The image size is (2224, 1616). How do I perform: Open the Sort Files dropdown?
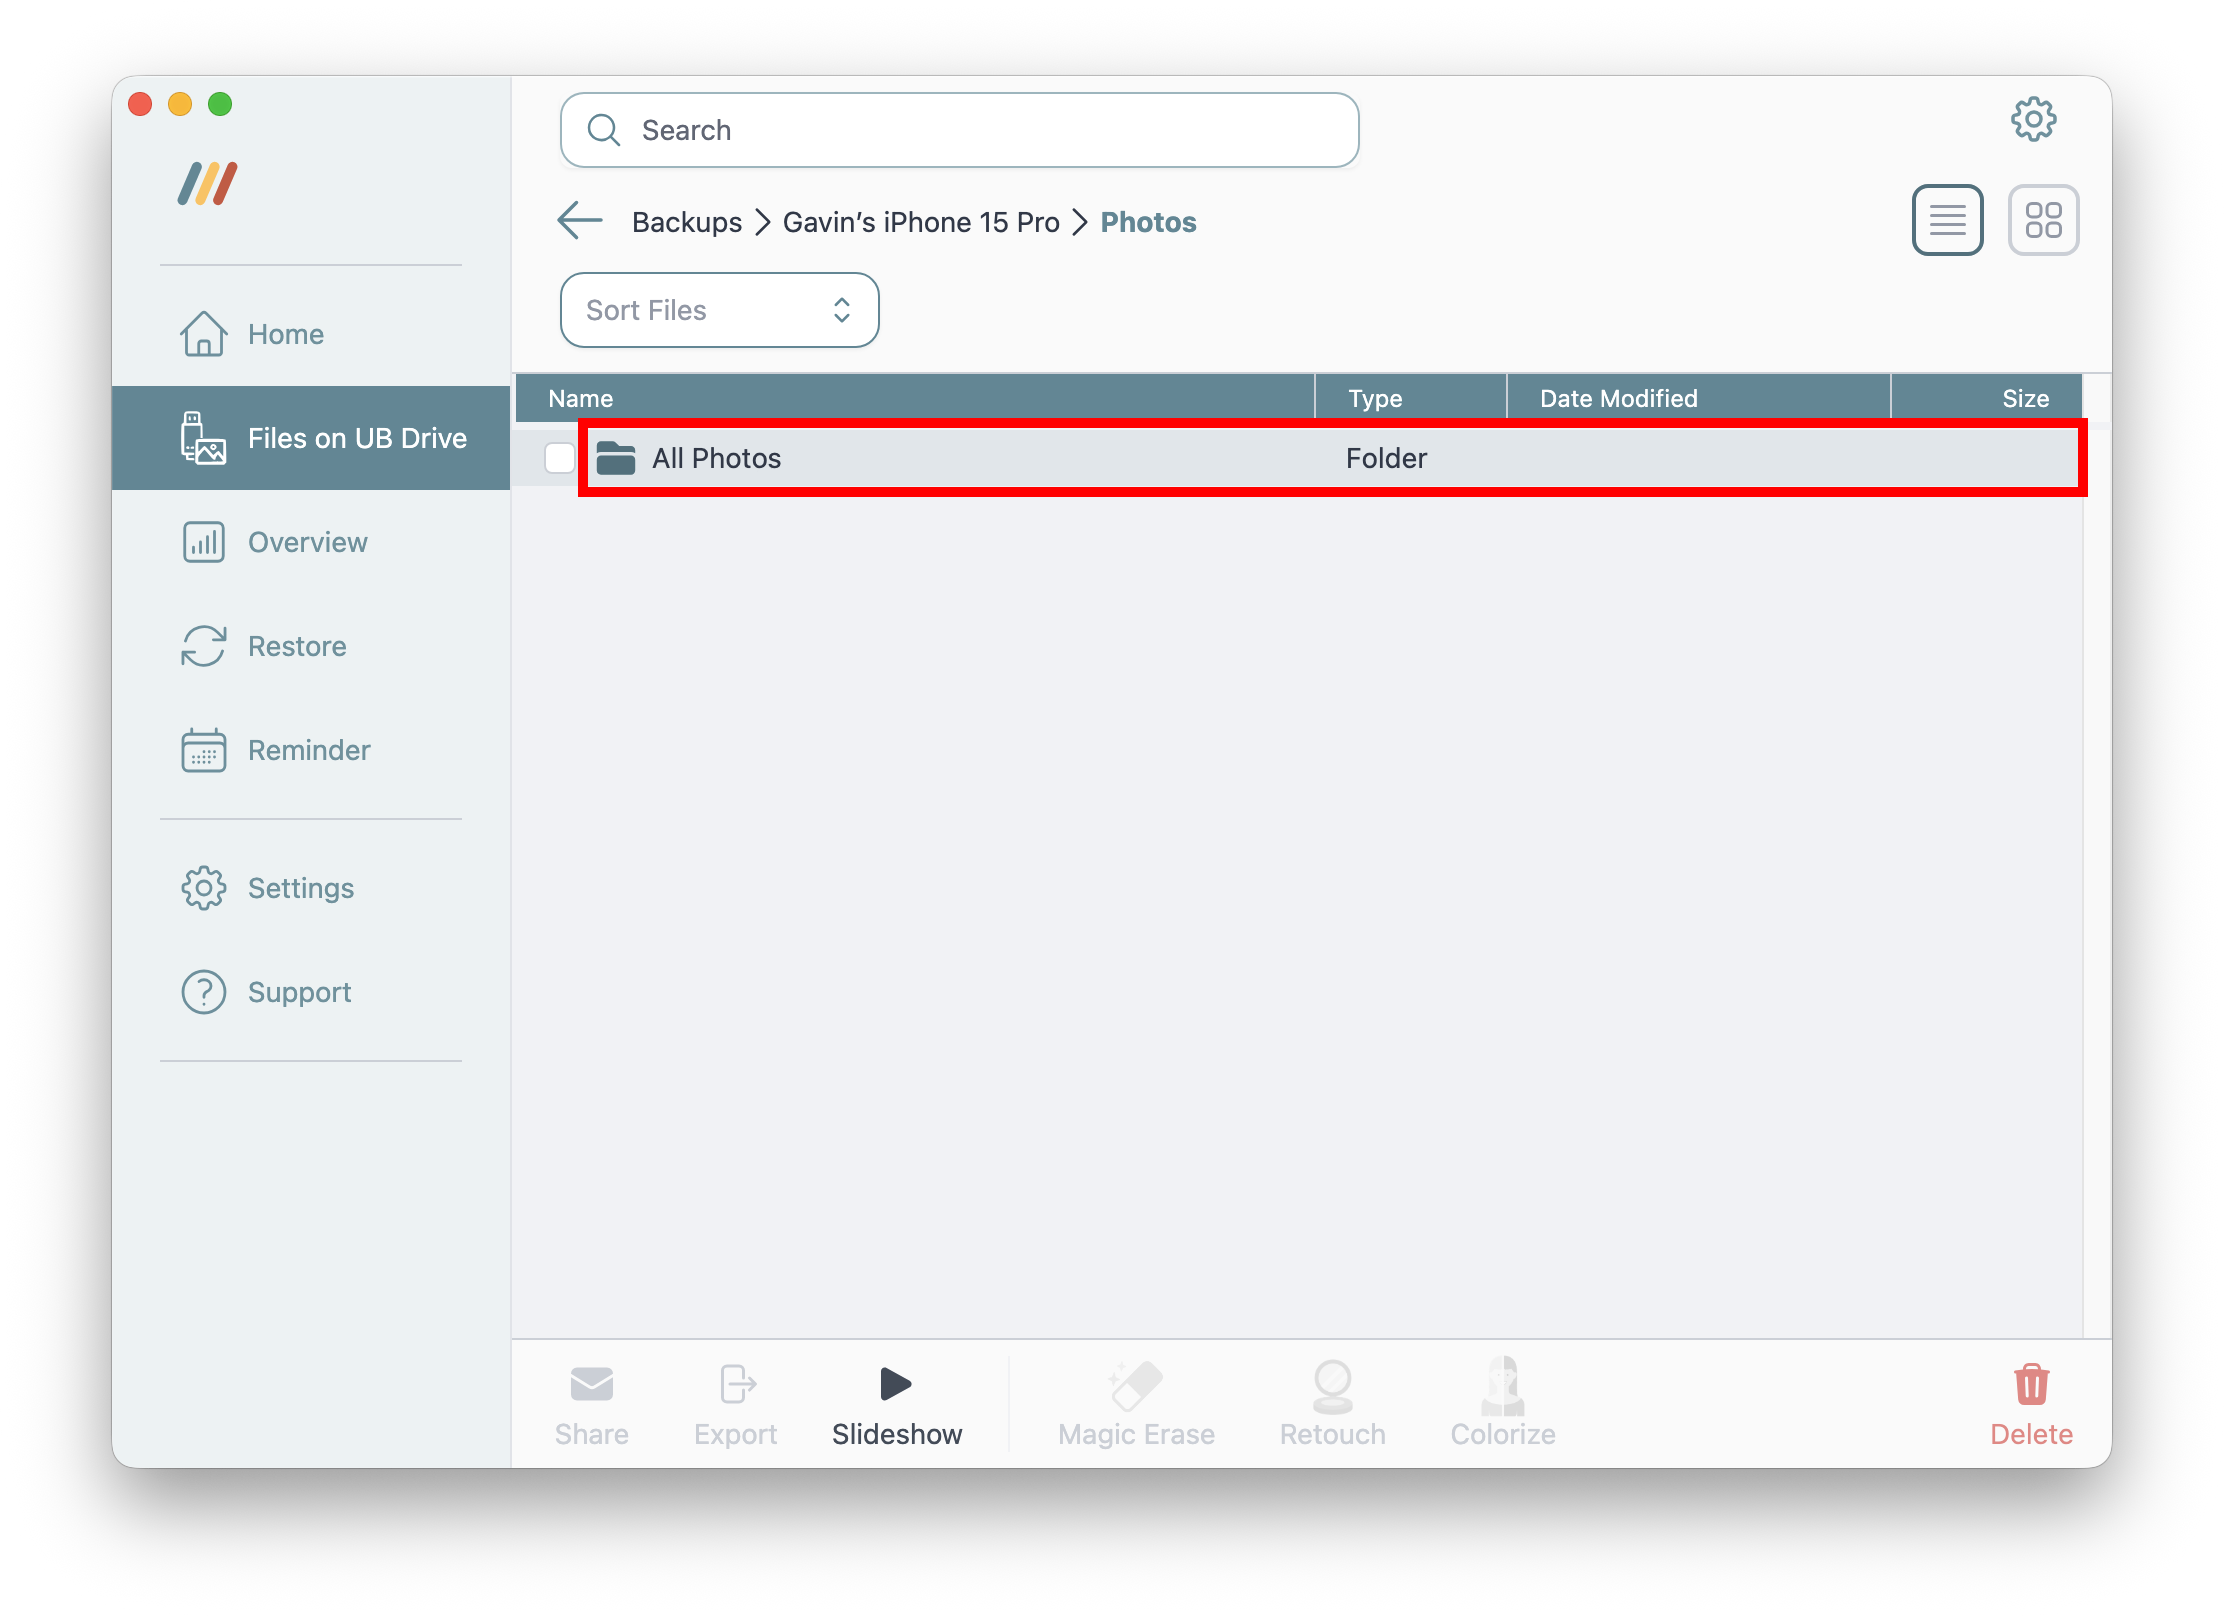[719, 310]
